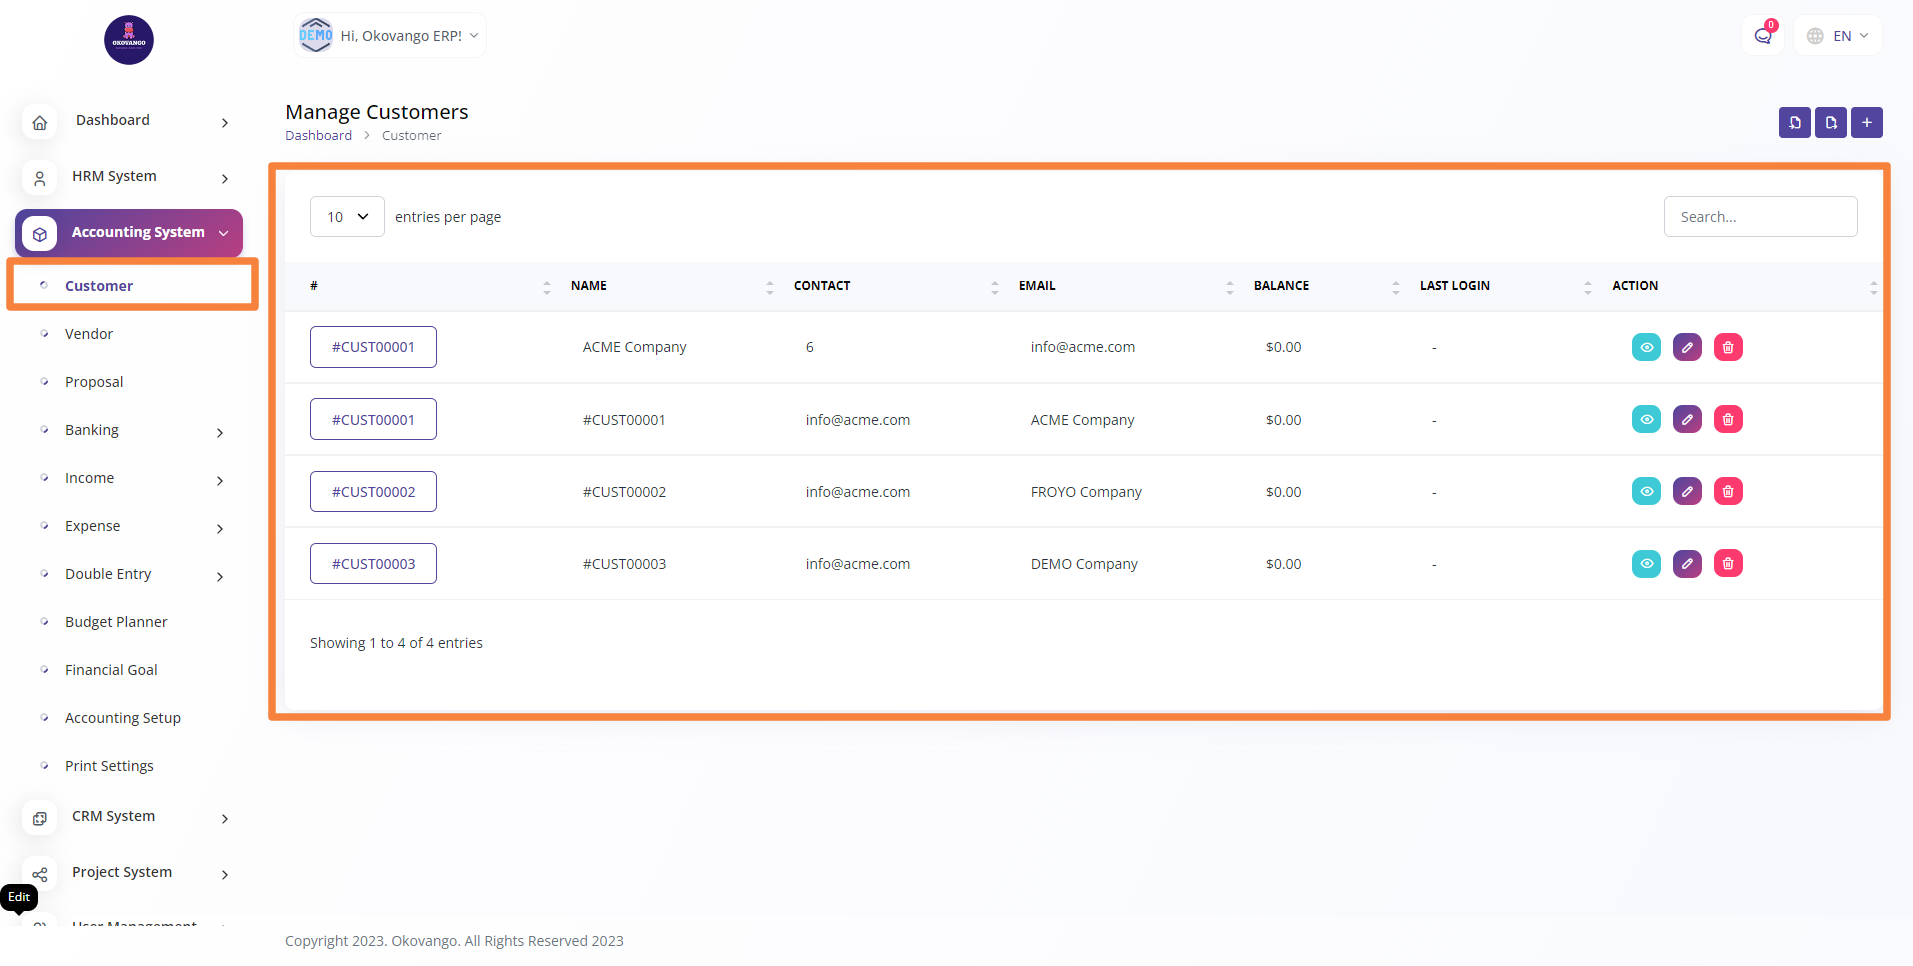Screen dimensions: 1913x966
Task: Click the Search input field
Action: tap(1760, 217)
